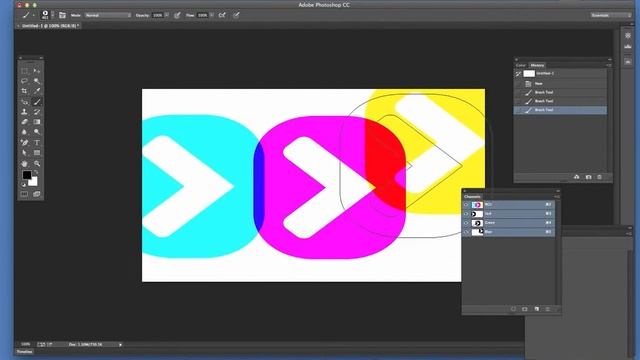Screen dimensions: 640x360
Task: Open the Timeline tab
Action: click(x=24, y=352)
